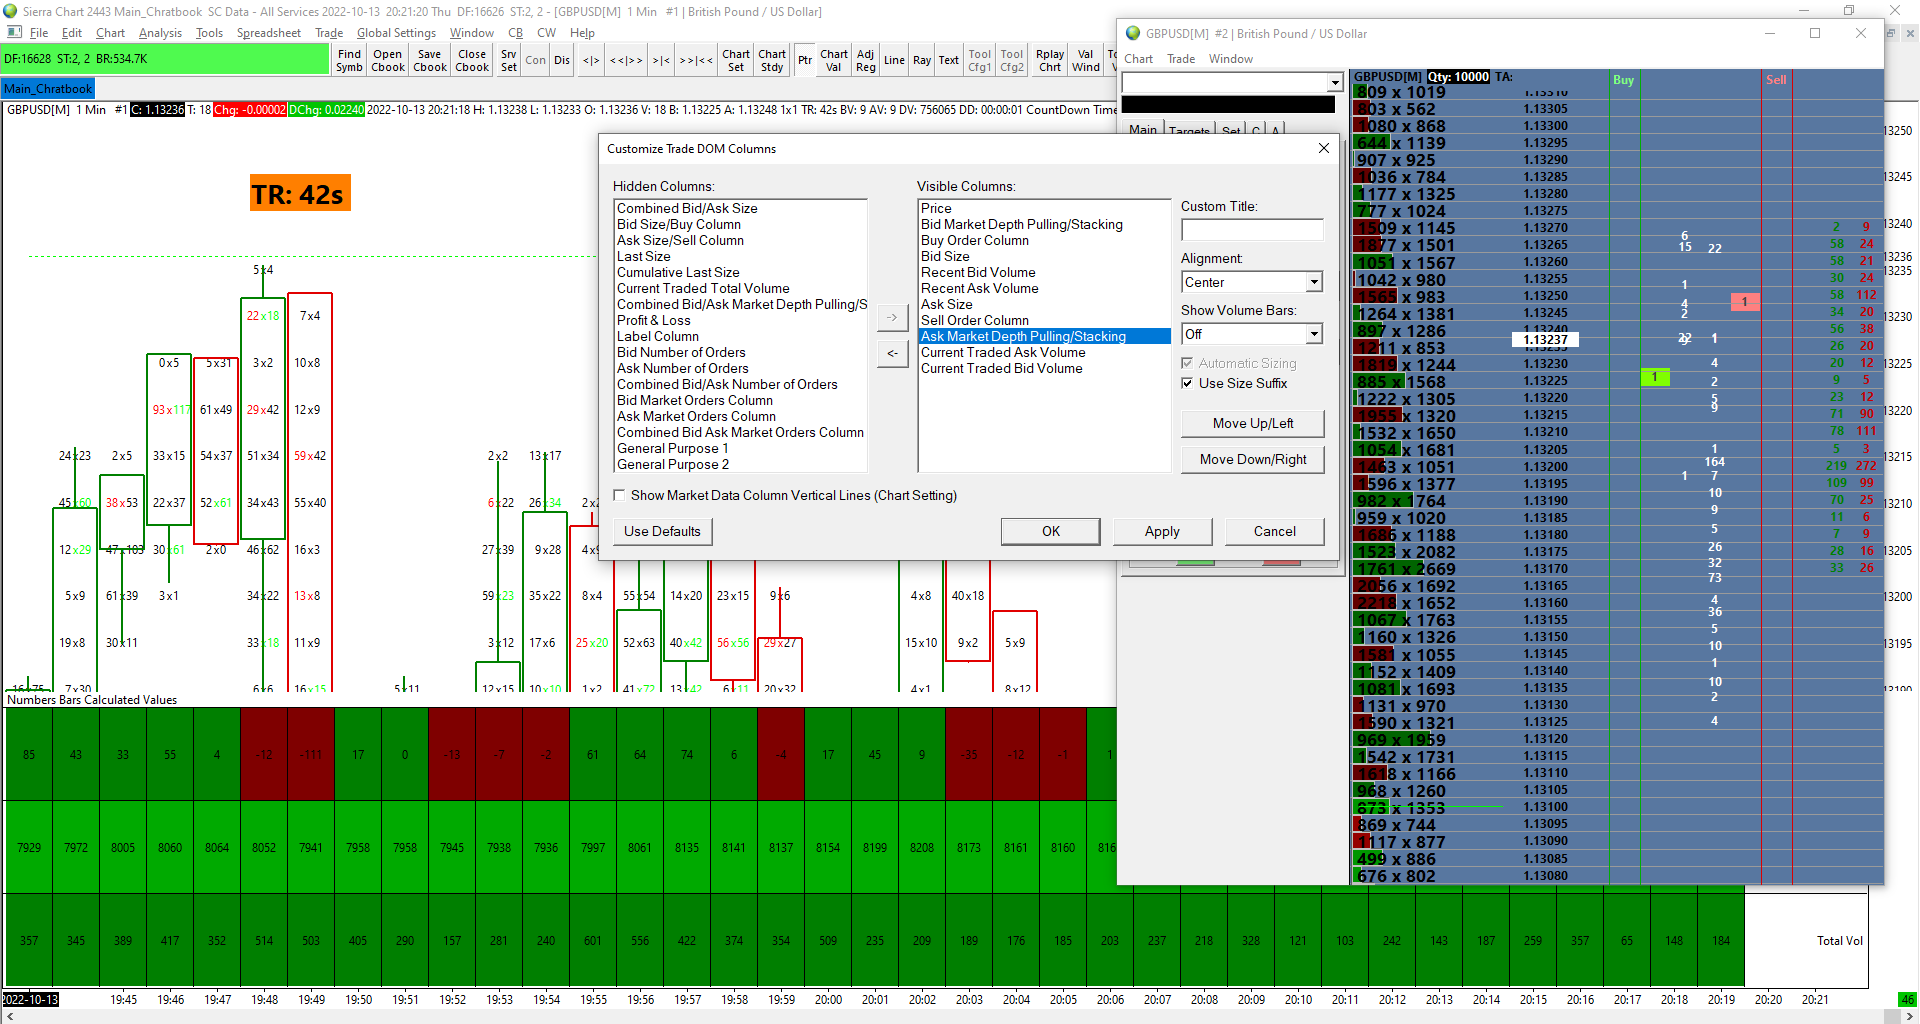Image resolution: width=1920 pixels, height=1024 pixels.
Task: Uncheck the Use Size Suffix checkbox
Action: click(x=1187, y=383)
